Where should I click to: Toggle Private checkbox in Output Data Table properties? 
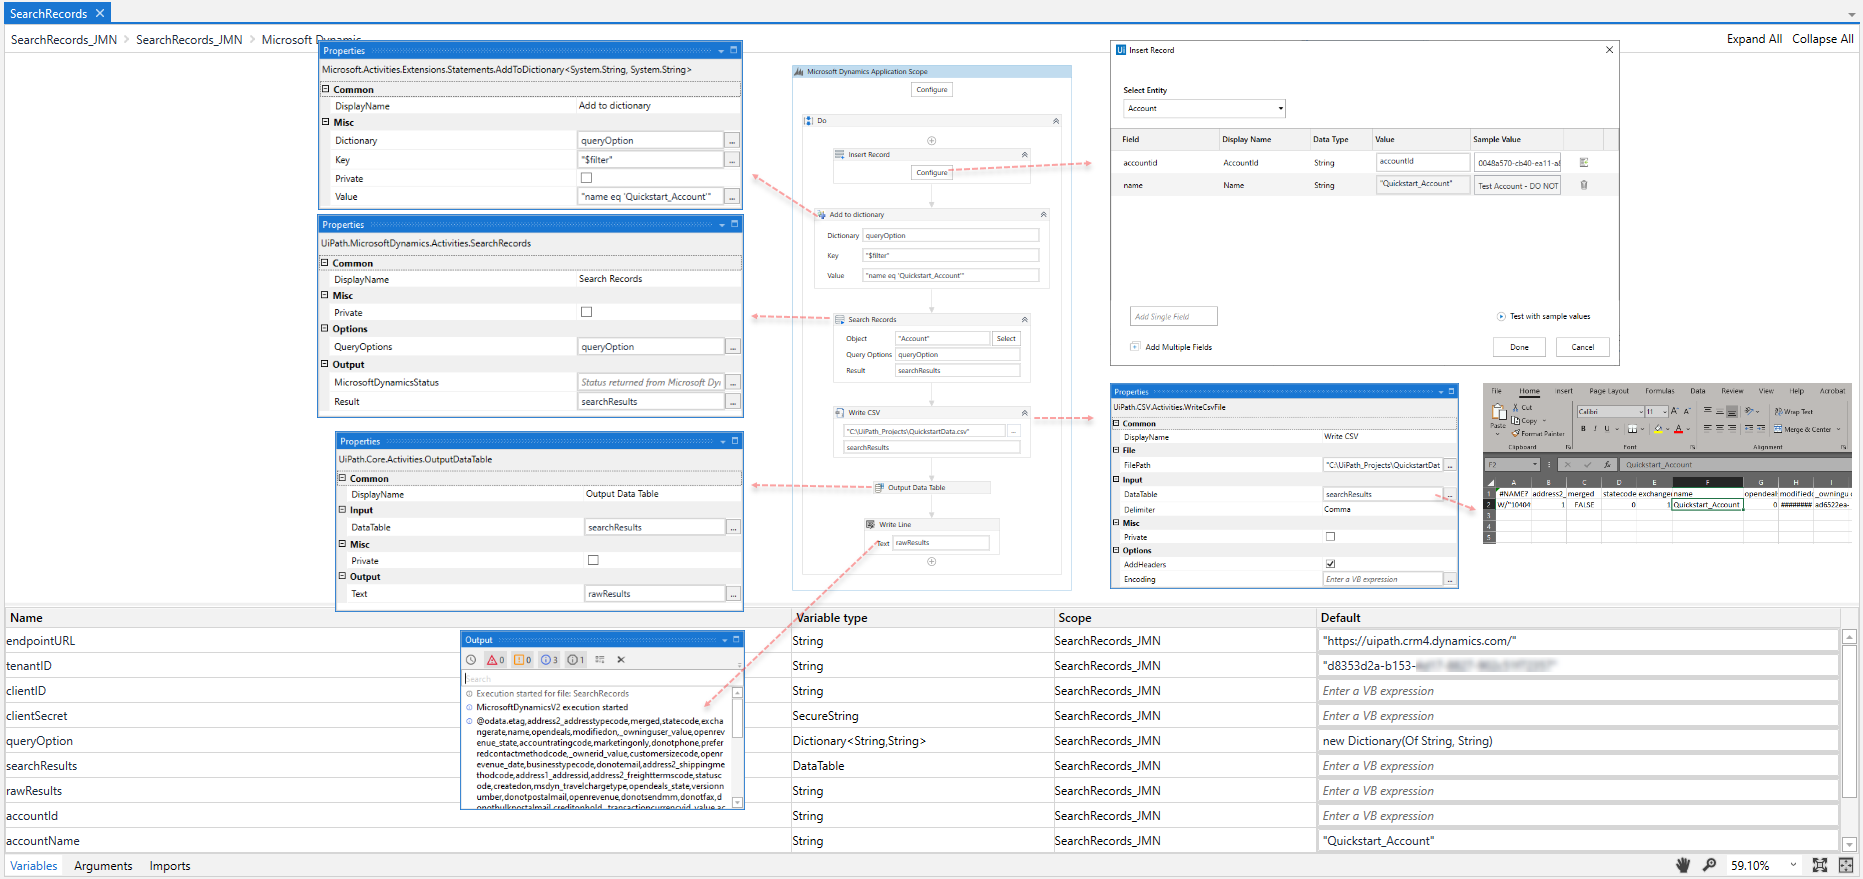click(593, 560)
